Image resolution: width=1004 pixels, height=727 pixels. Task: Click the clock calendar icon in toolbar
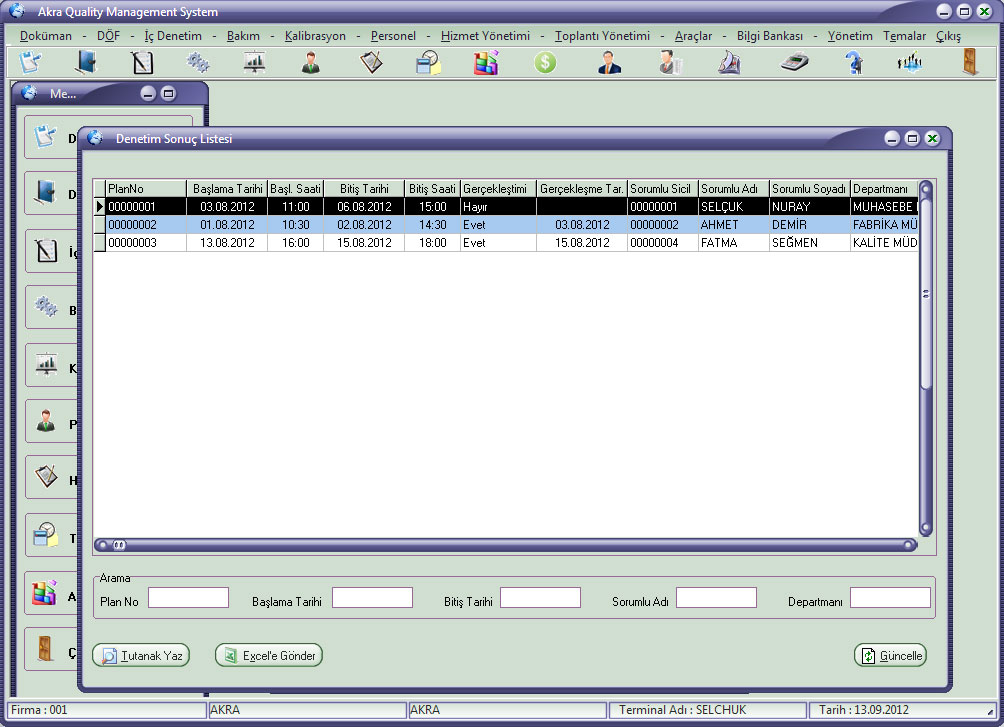coord(428,63)
